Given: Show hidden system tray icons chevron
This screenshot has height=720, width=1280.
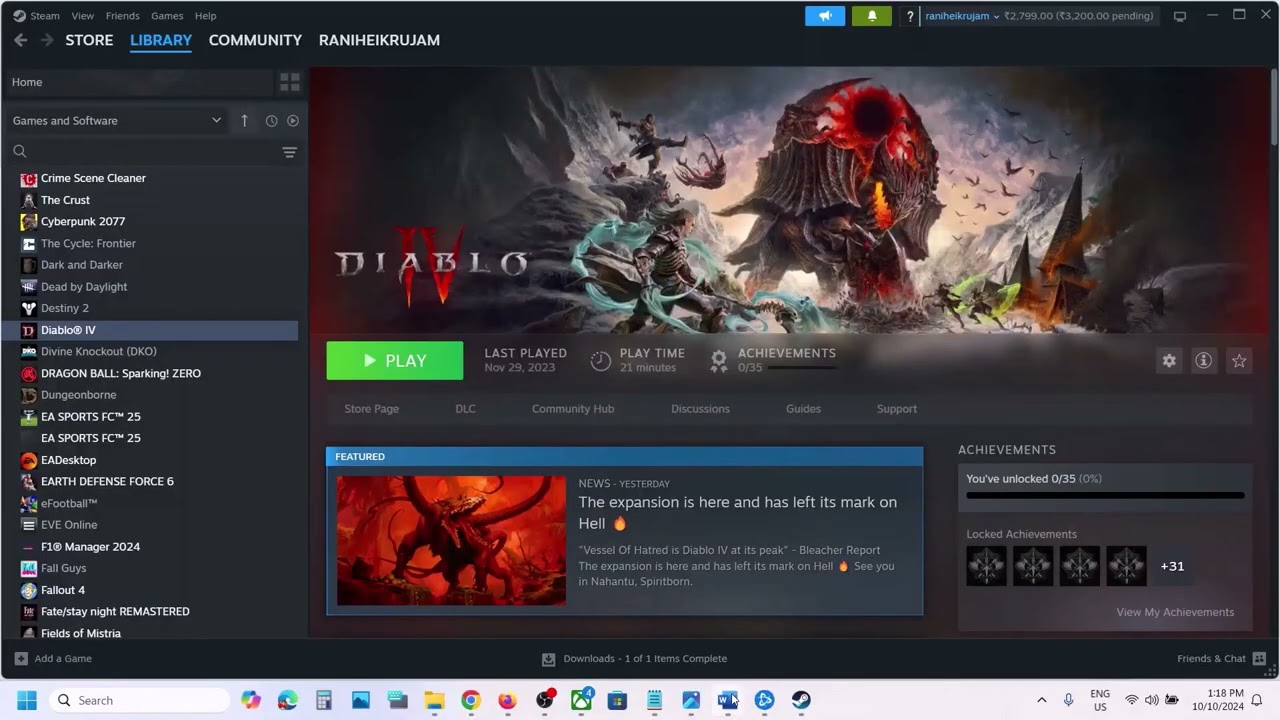Looking at the screenshot, I should click(x=1041, y=700).
